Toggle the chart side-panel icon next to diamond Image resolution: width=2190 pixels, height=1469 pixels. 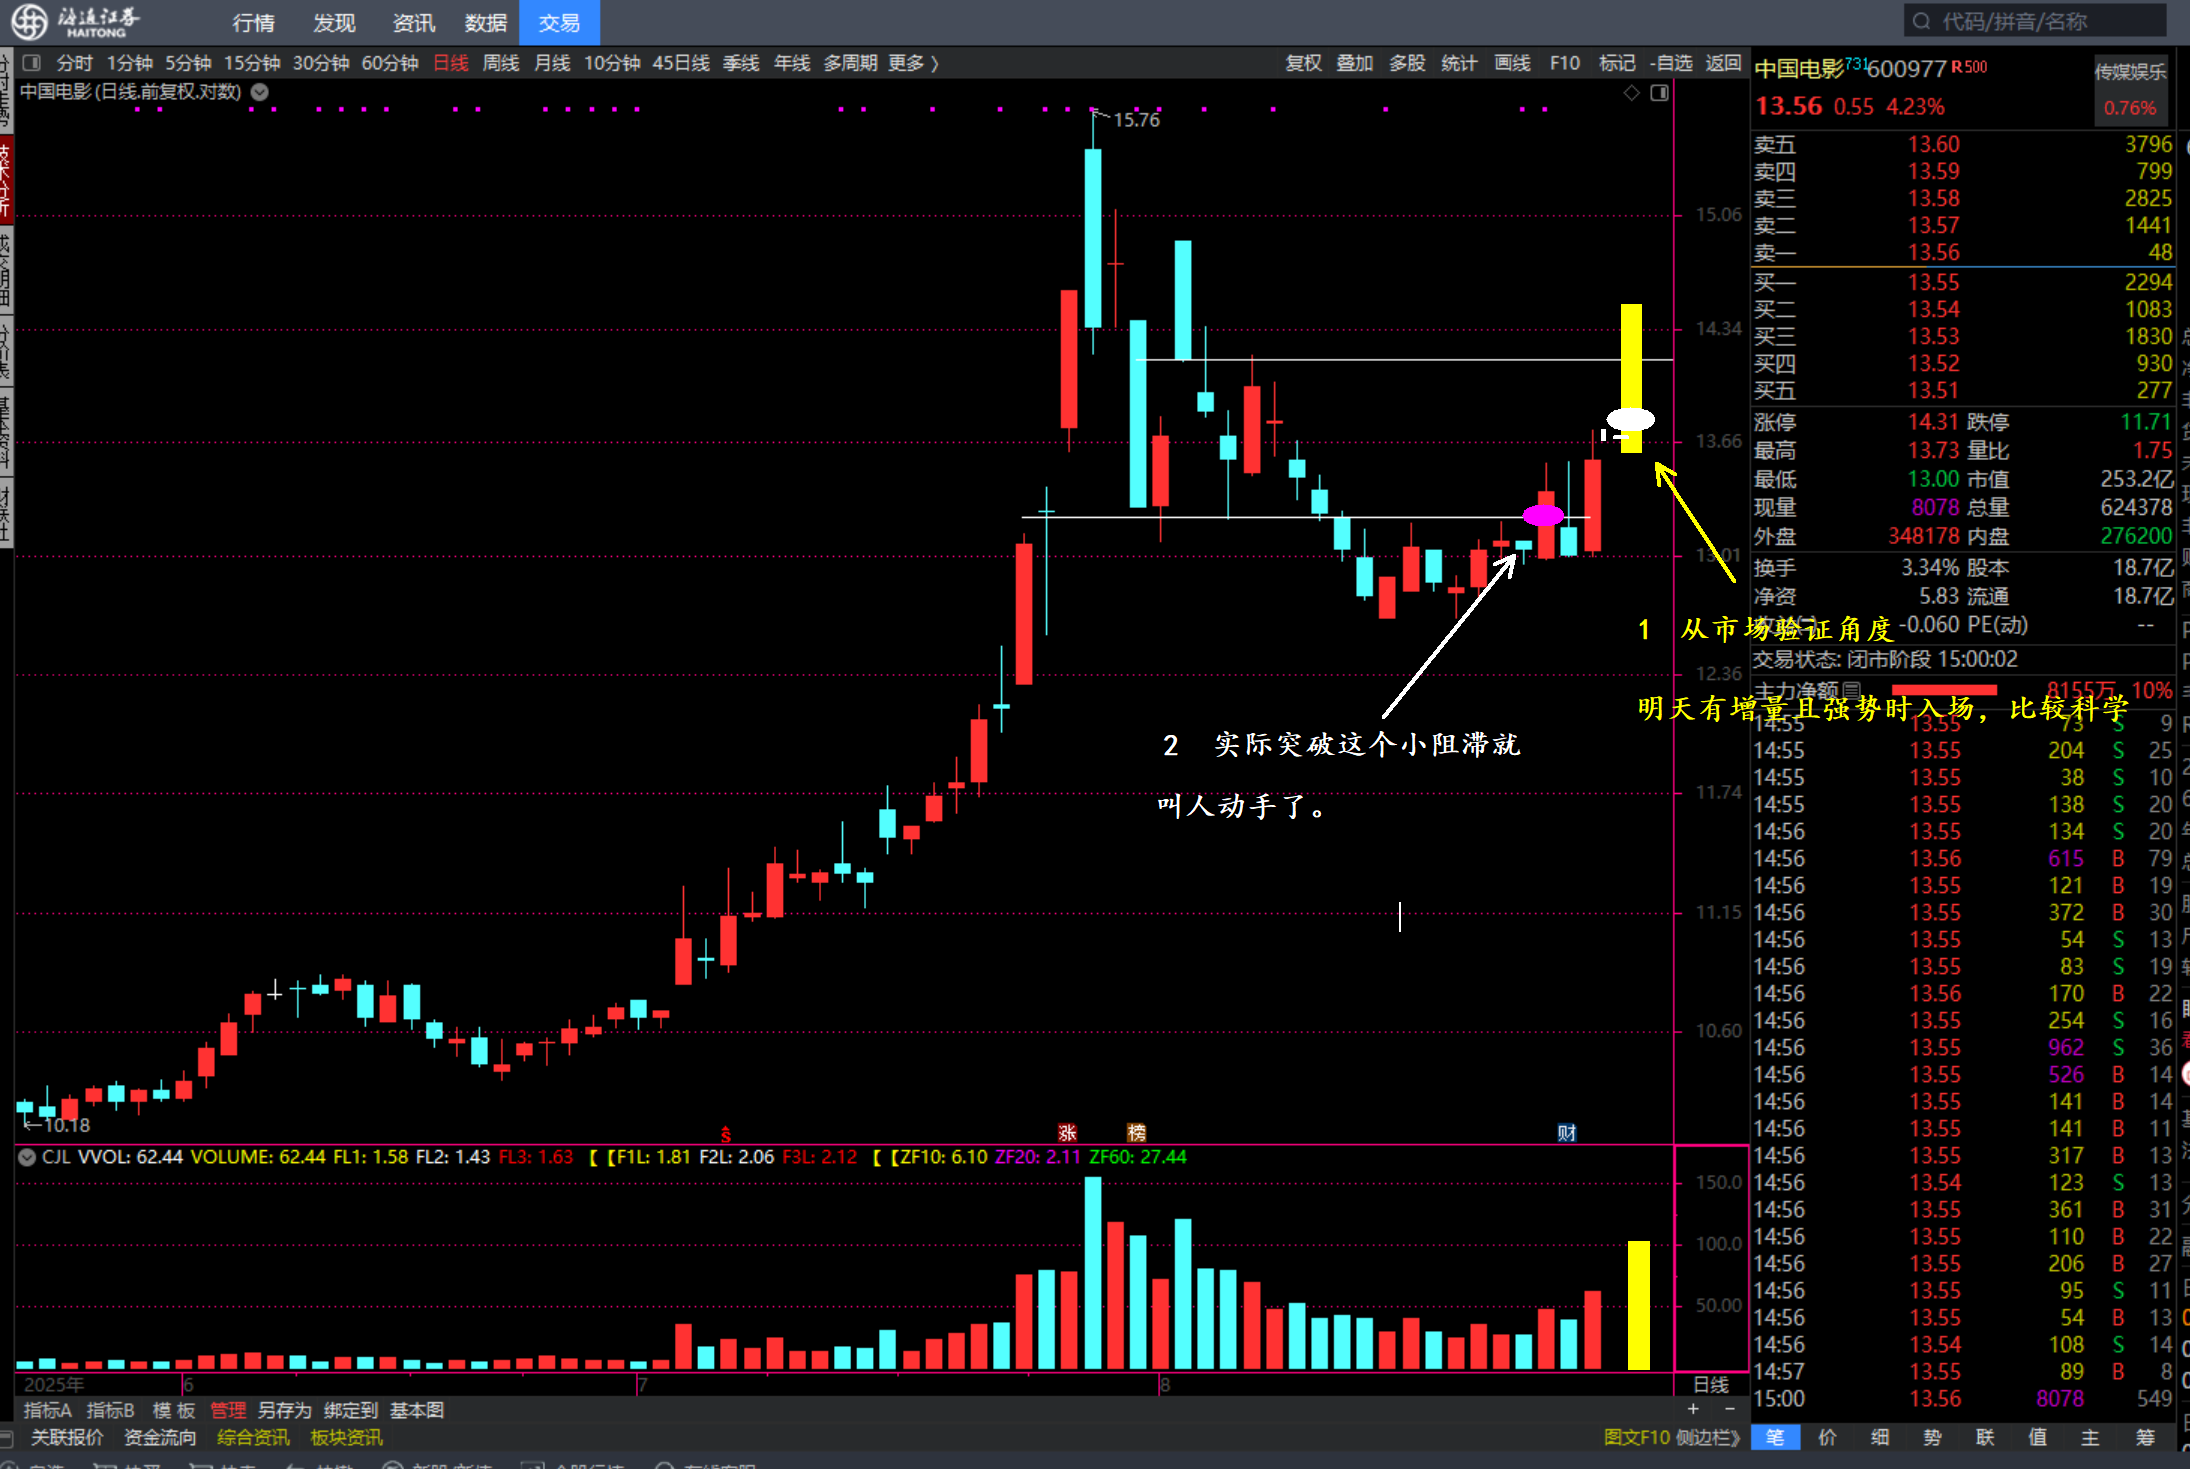1660,93
